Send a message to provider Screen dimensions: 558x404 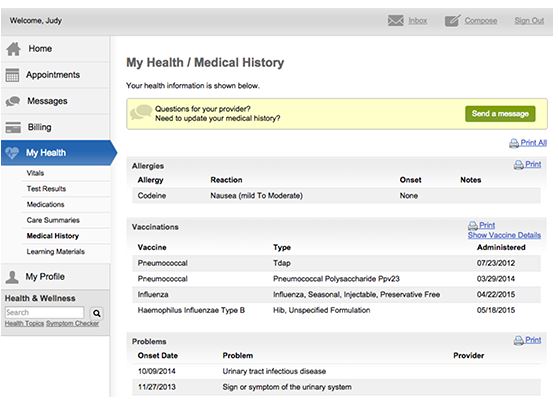coord(500,114)
